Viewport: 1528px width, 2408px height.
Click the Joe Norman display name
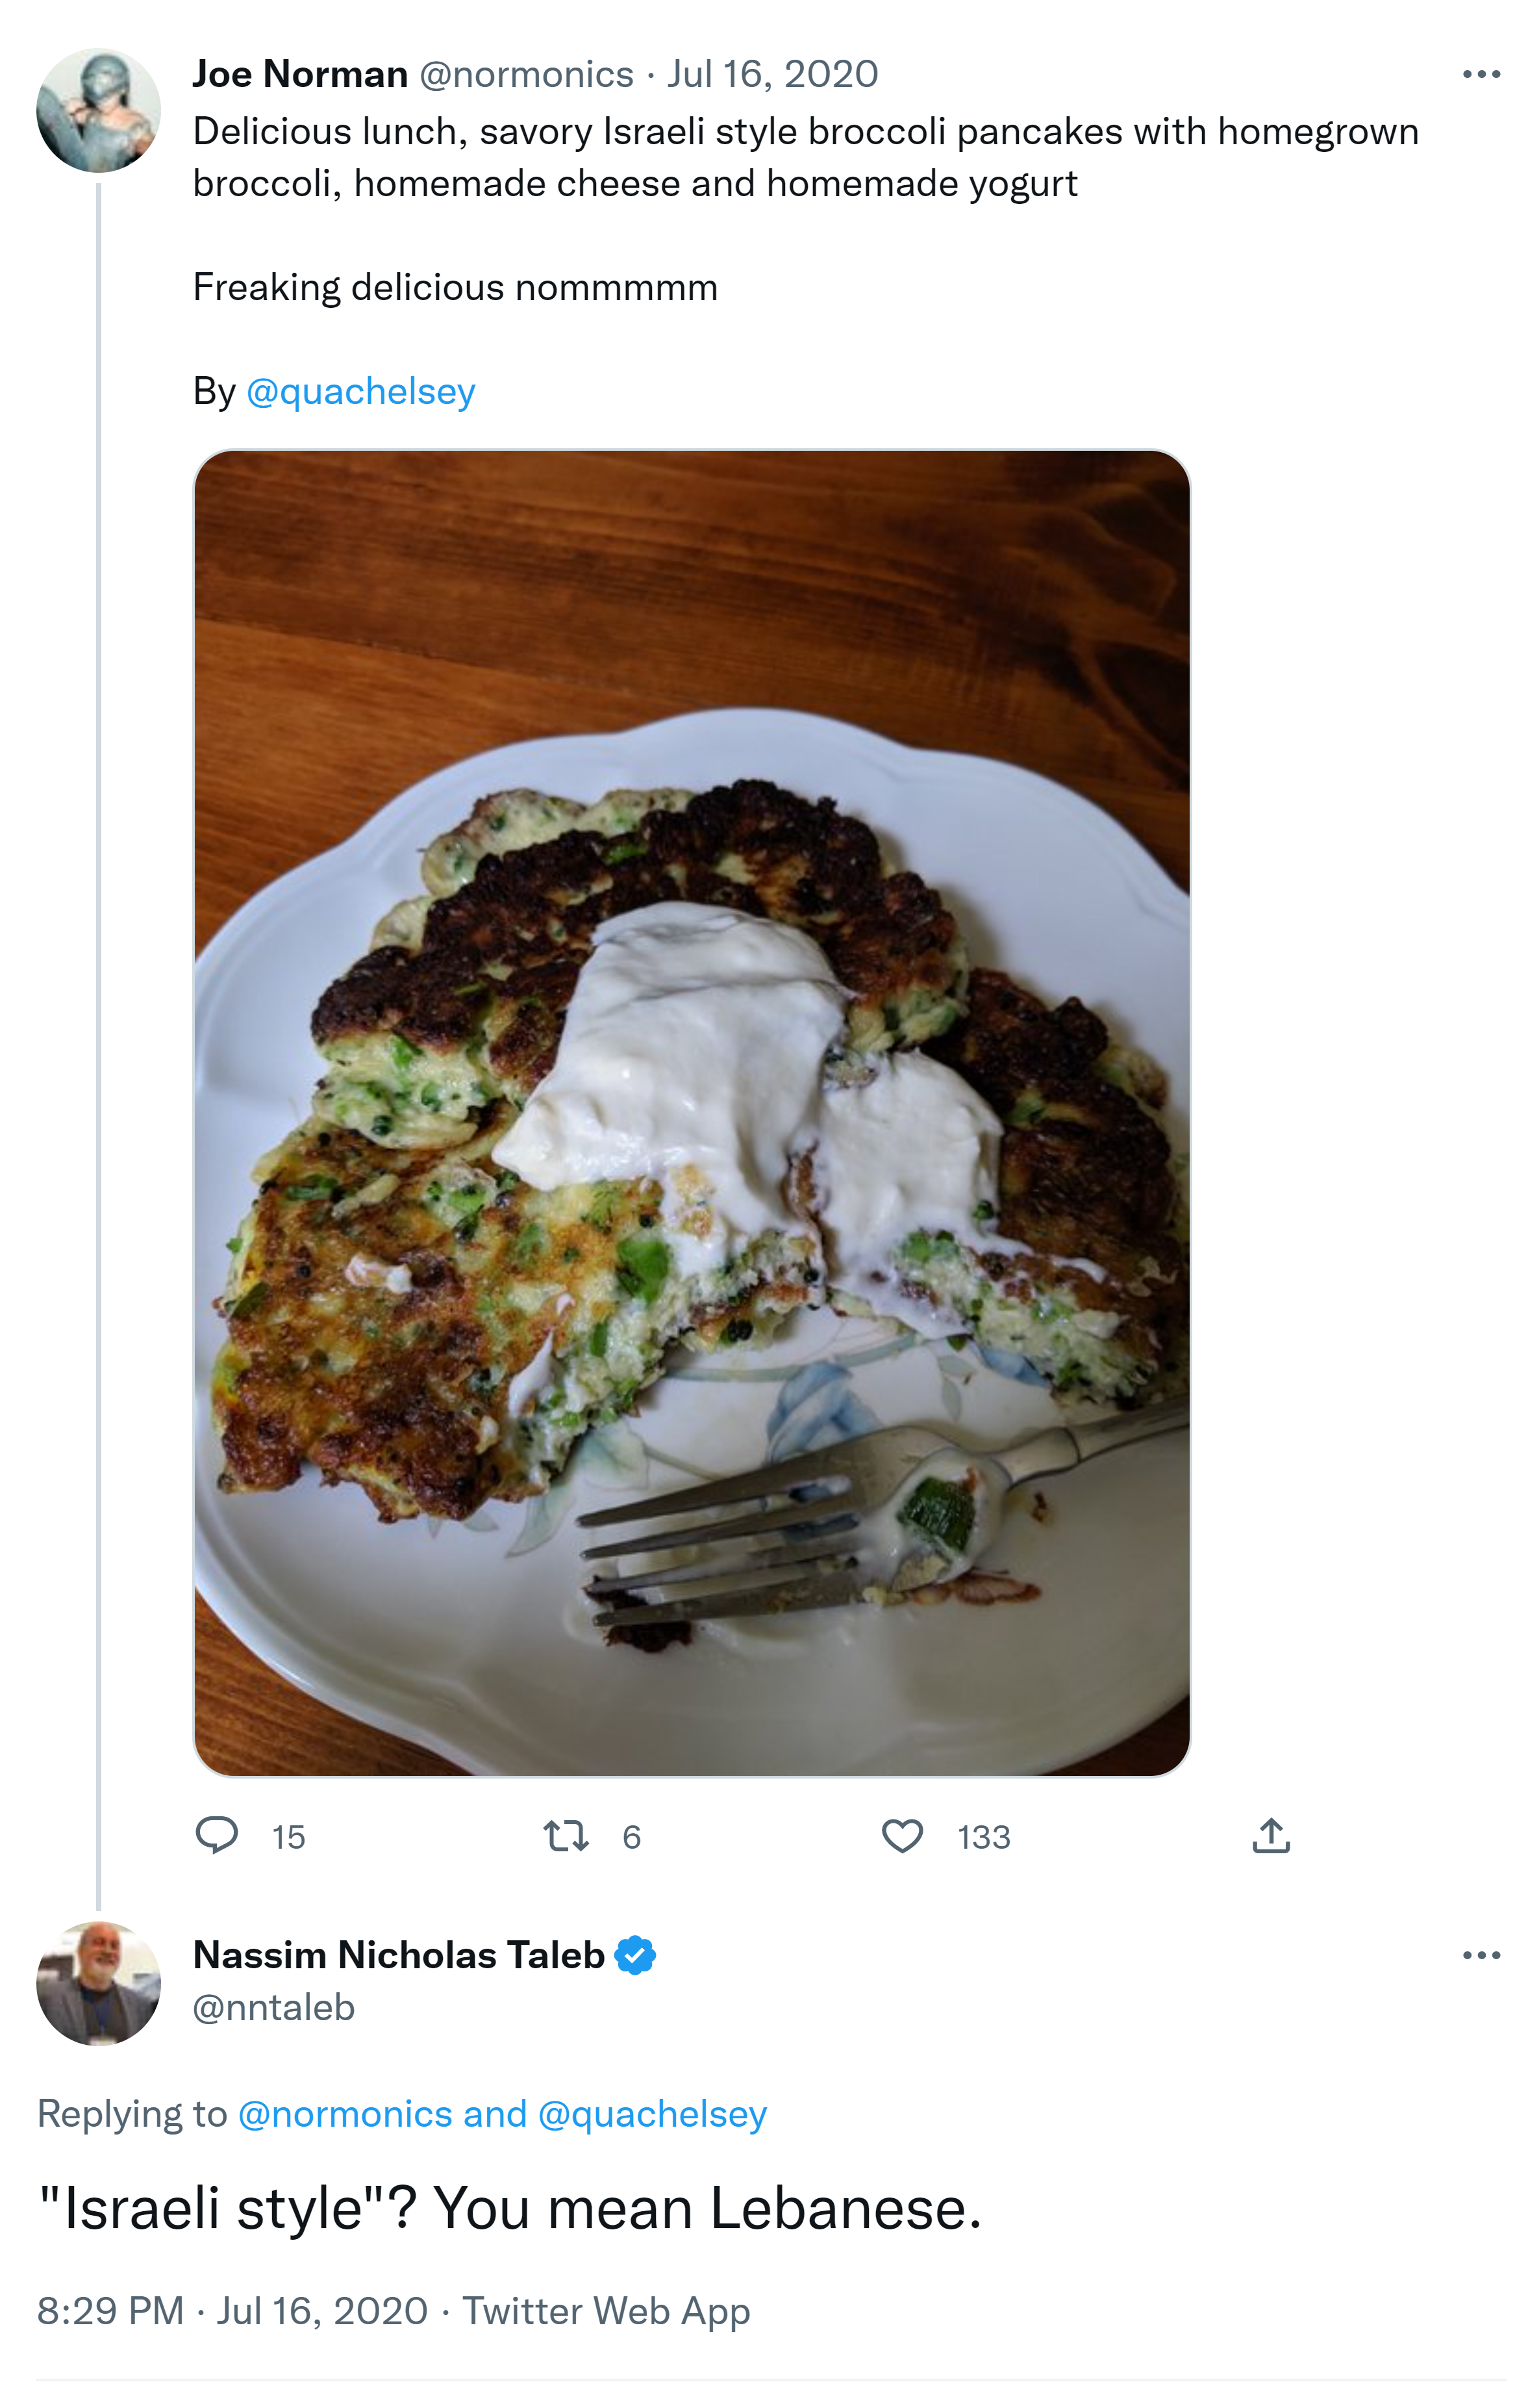click(300, 74)
